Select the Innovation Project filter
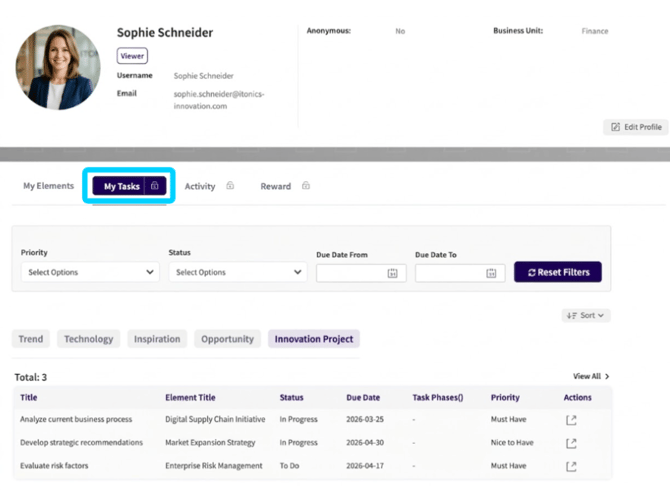The height and width of the screenshot is (490, 670). [x=314, y=339]
